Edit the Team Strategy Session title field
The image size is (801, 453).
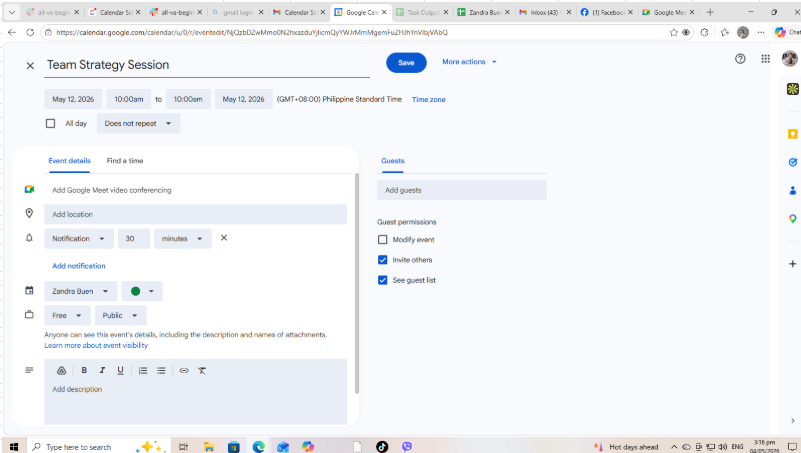(207, 65)
